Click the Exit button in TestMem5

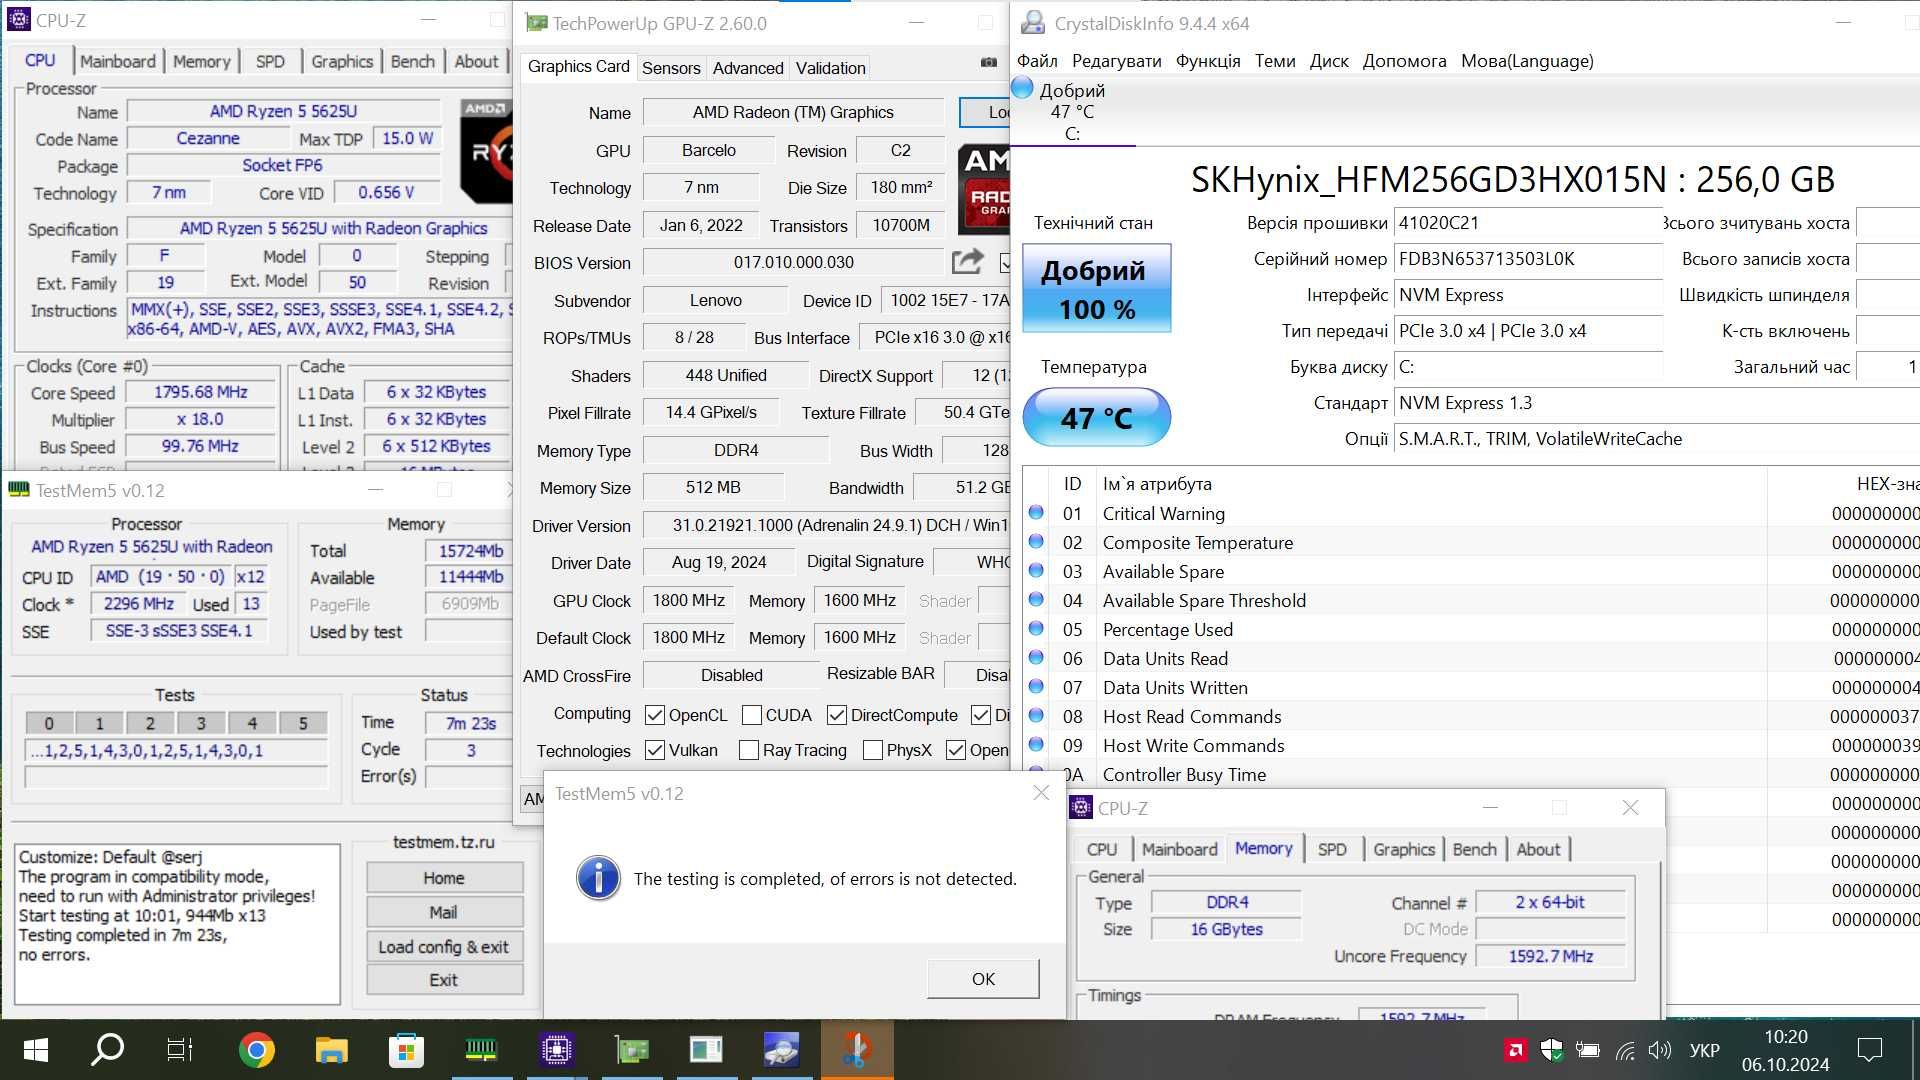pos(444,980)
